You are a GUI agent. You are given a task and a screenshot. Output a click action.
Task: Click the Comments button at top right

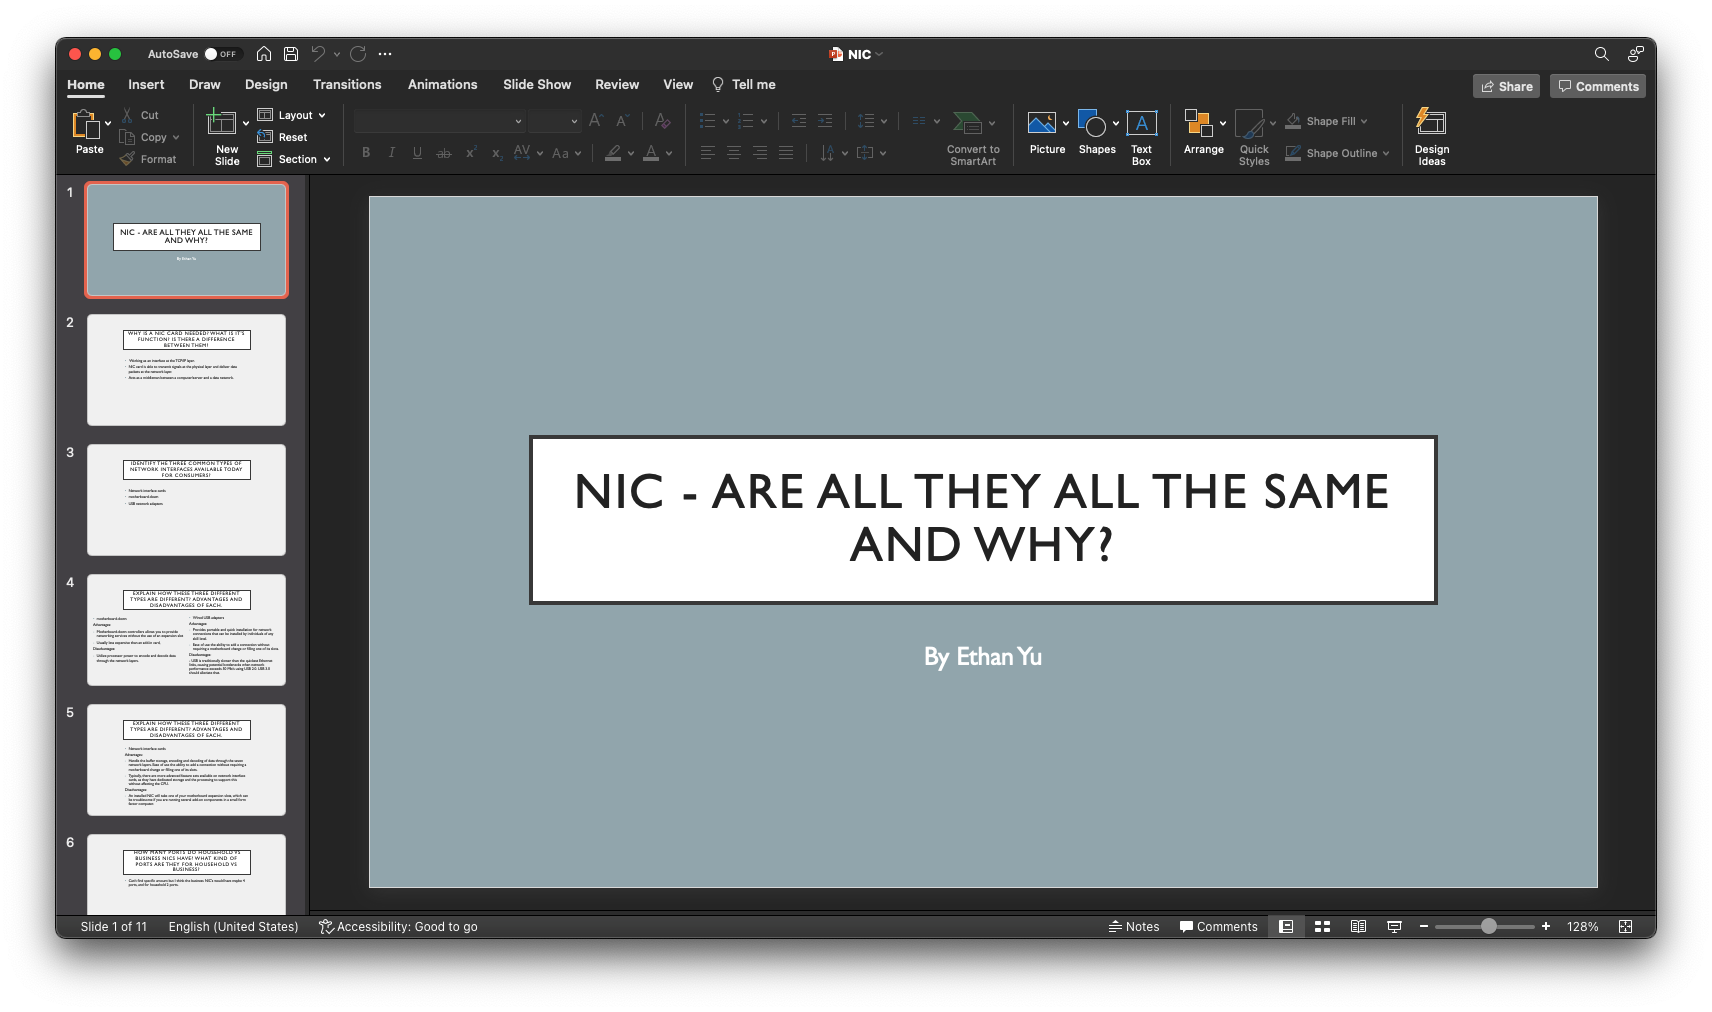coord(1598,86)
